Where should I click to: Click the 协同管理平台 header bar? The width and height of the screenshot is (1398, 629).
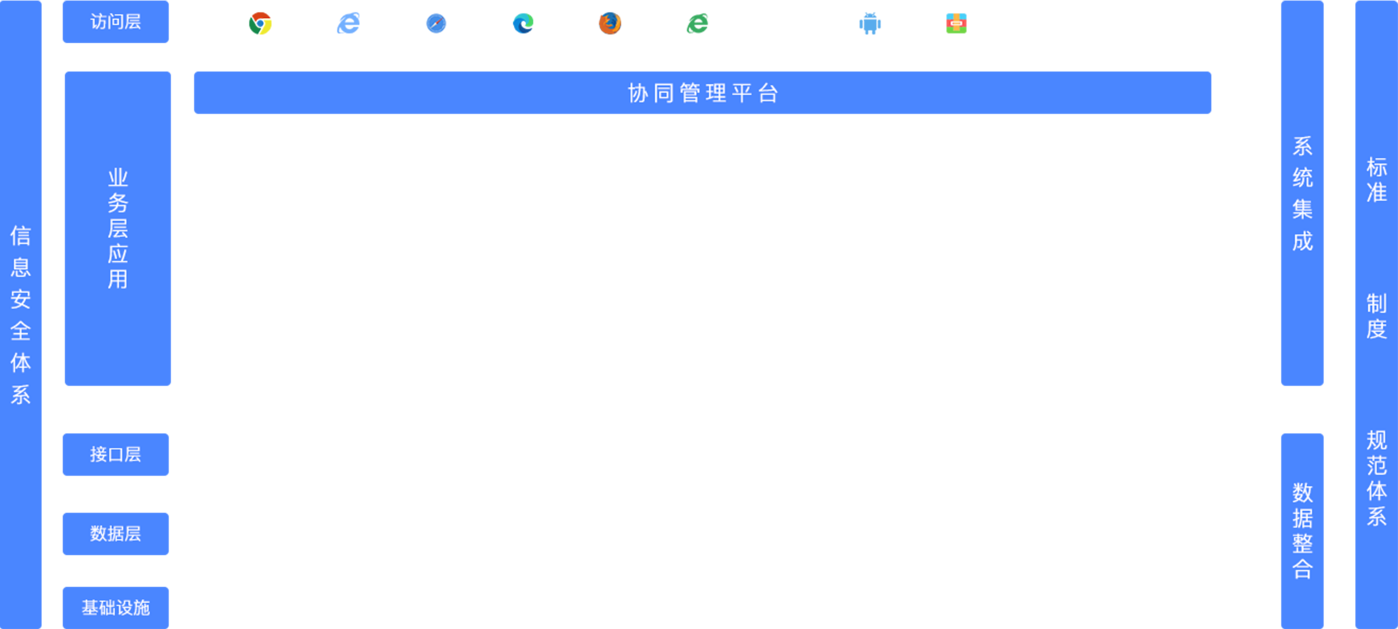pos(702,93)
